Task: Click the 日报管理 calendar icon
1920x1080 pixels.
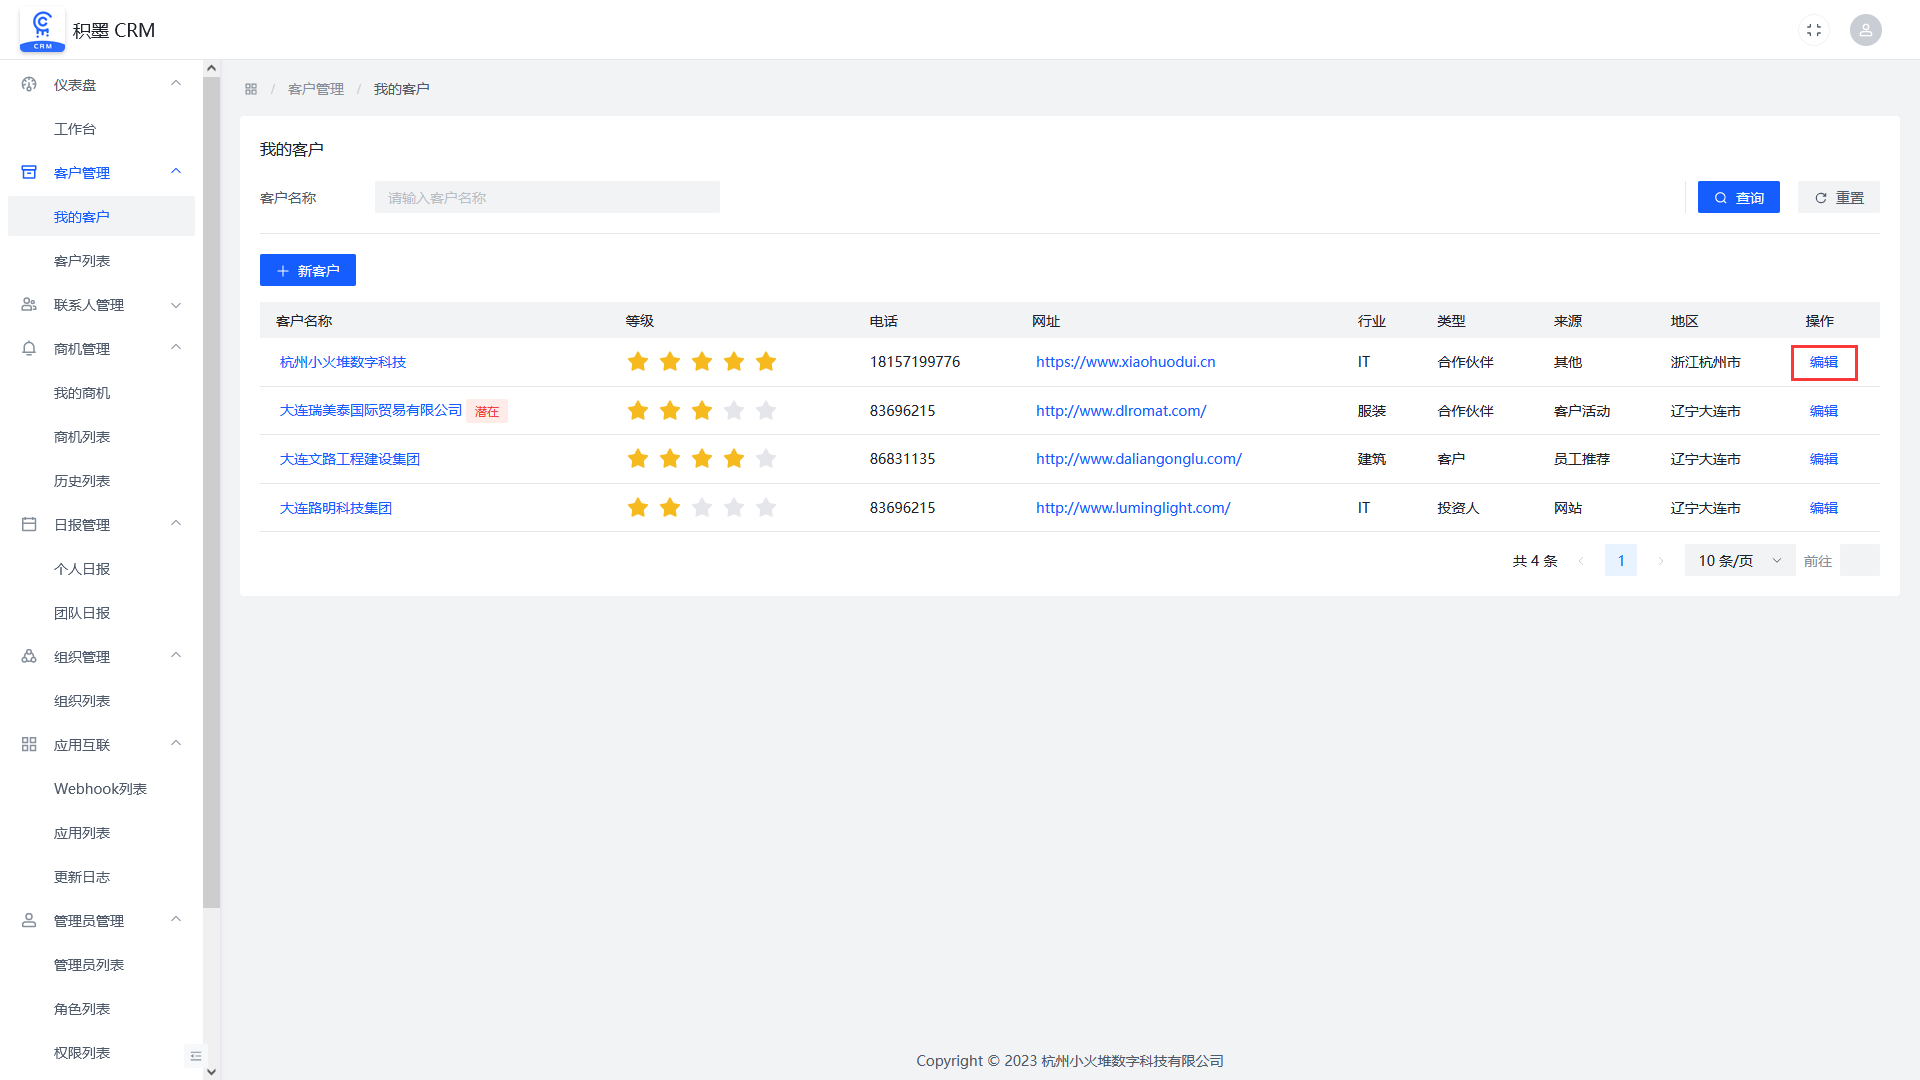Action: pyautogui.click(x=29, y=525)
